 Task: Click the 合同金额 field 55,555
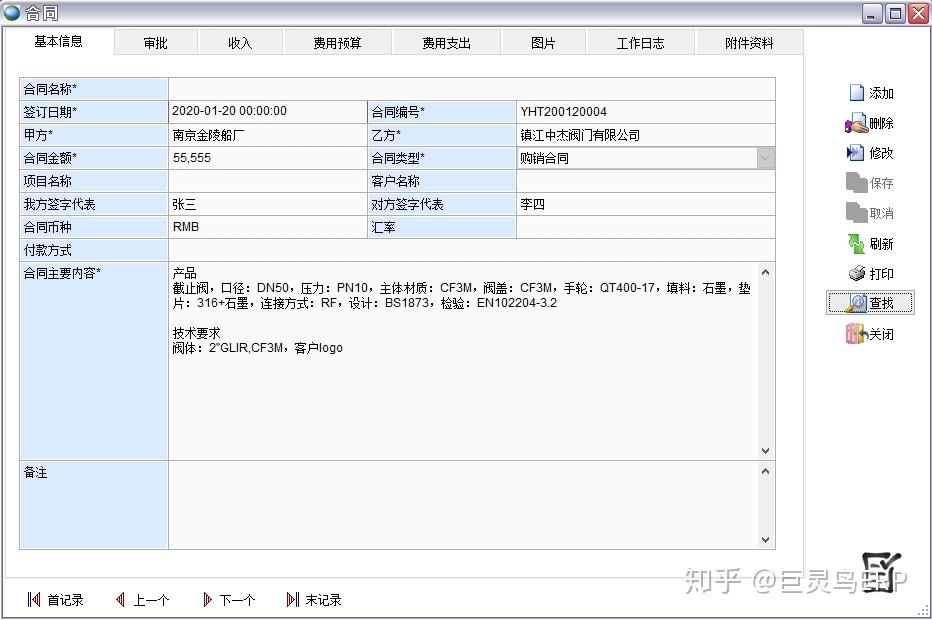tap(267, 158)
